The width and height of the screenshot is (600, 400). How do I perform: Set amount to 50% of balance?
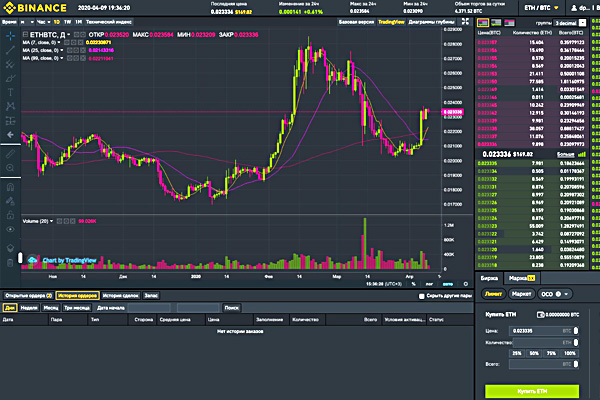pos(534,353)
